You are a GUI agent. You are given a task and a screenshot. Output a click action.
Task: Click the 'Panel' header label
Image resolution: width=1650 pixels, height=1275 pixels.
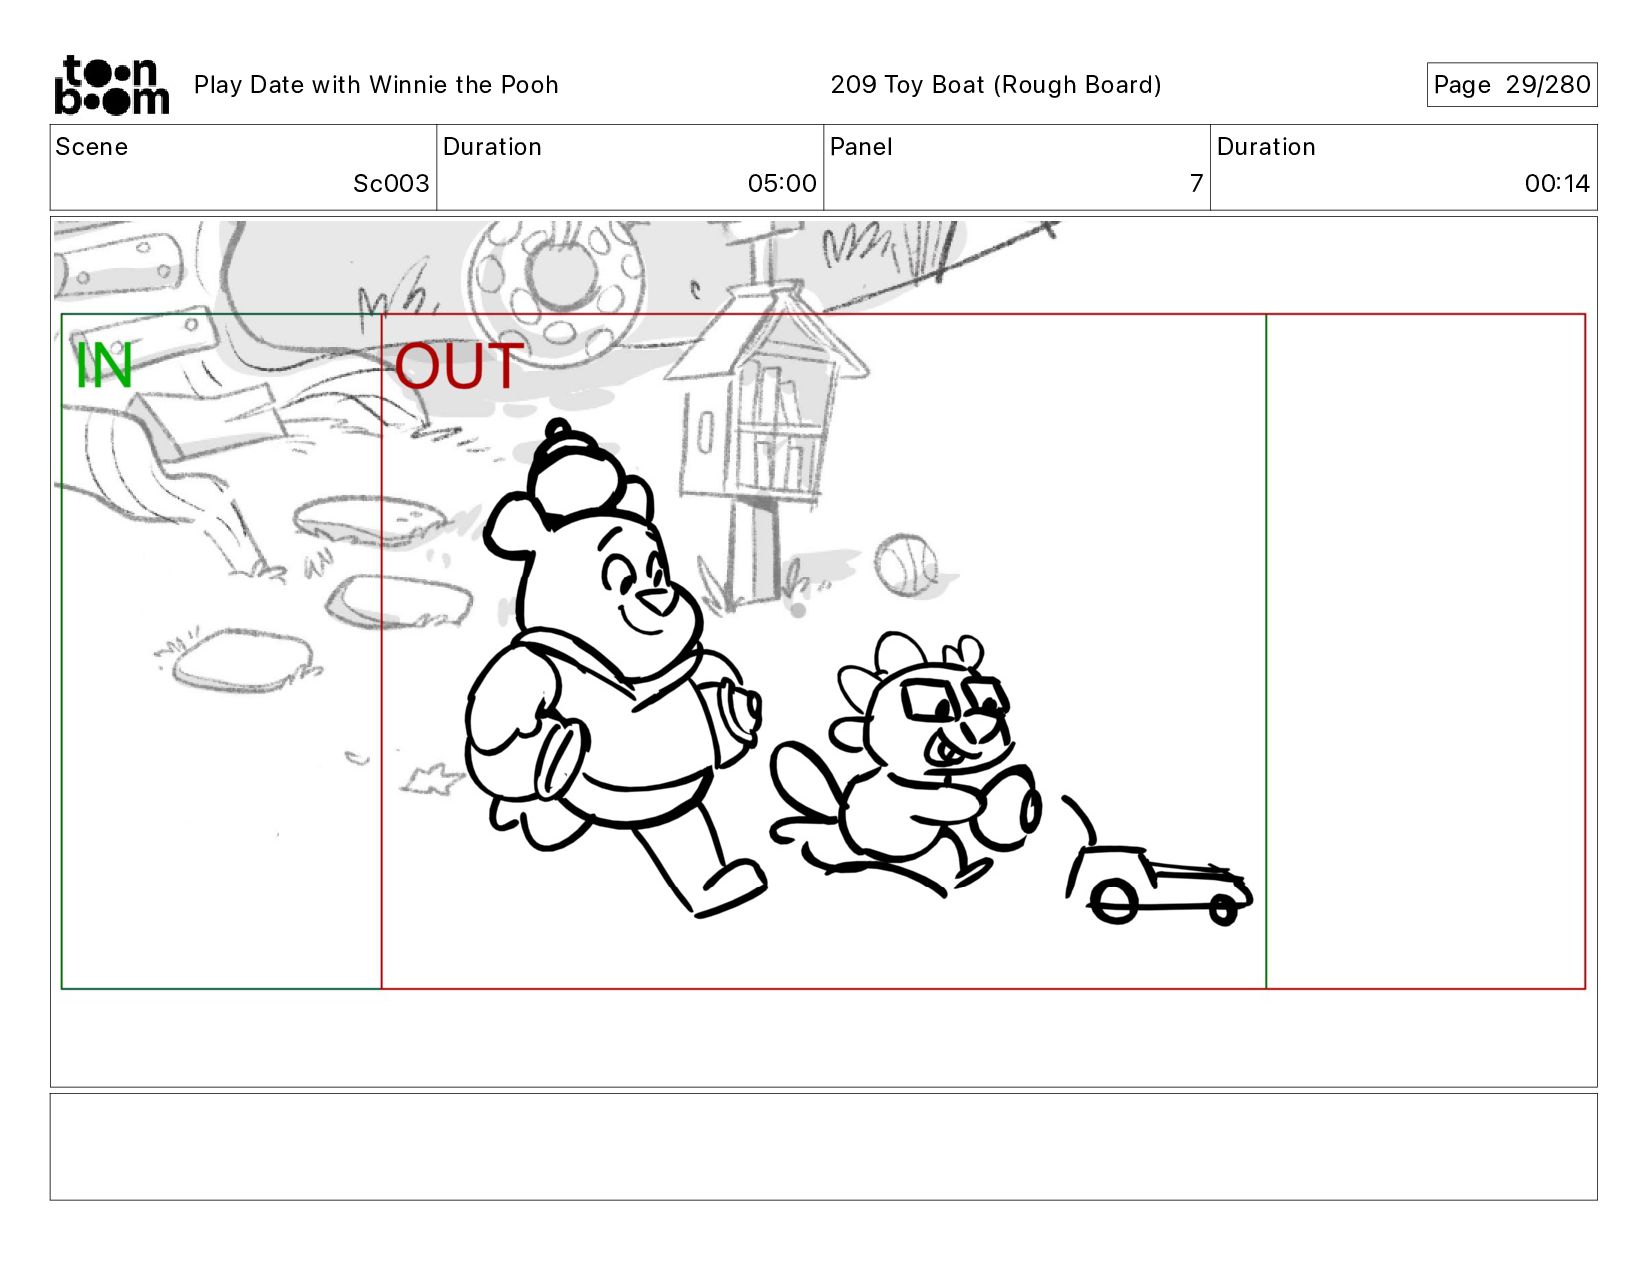point(861,147)
